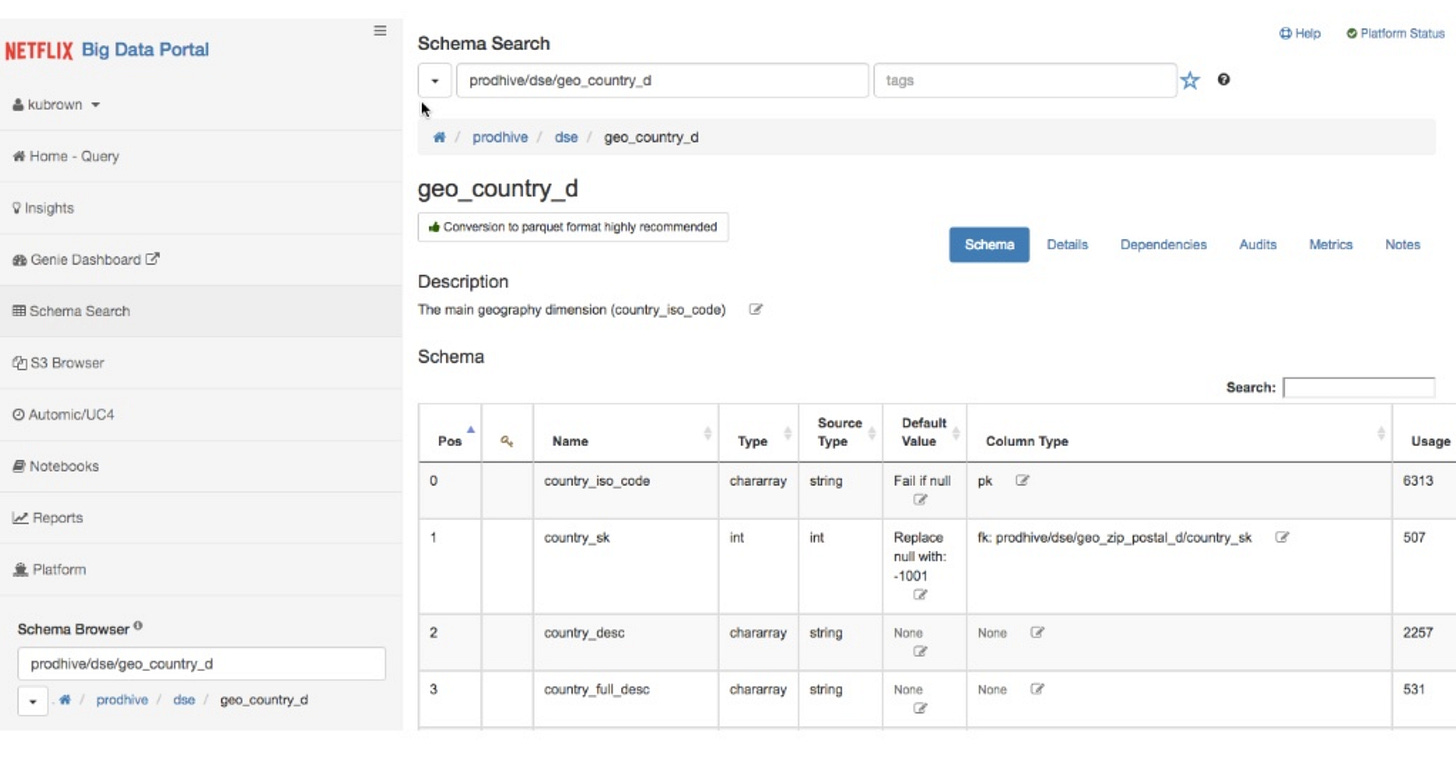Screen dimensions: 1456x782
Task: Open Genie Dashboard external link
Action: pyautogui.click(x=200, y=260)
